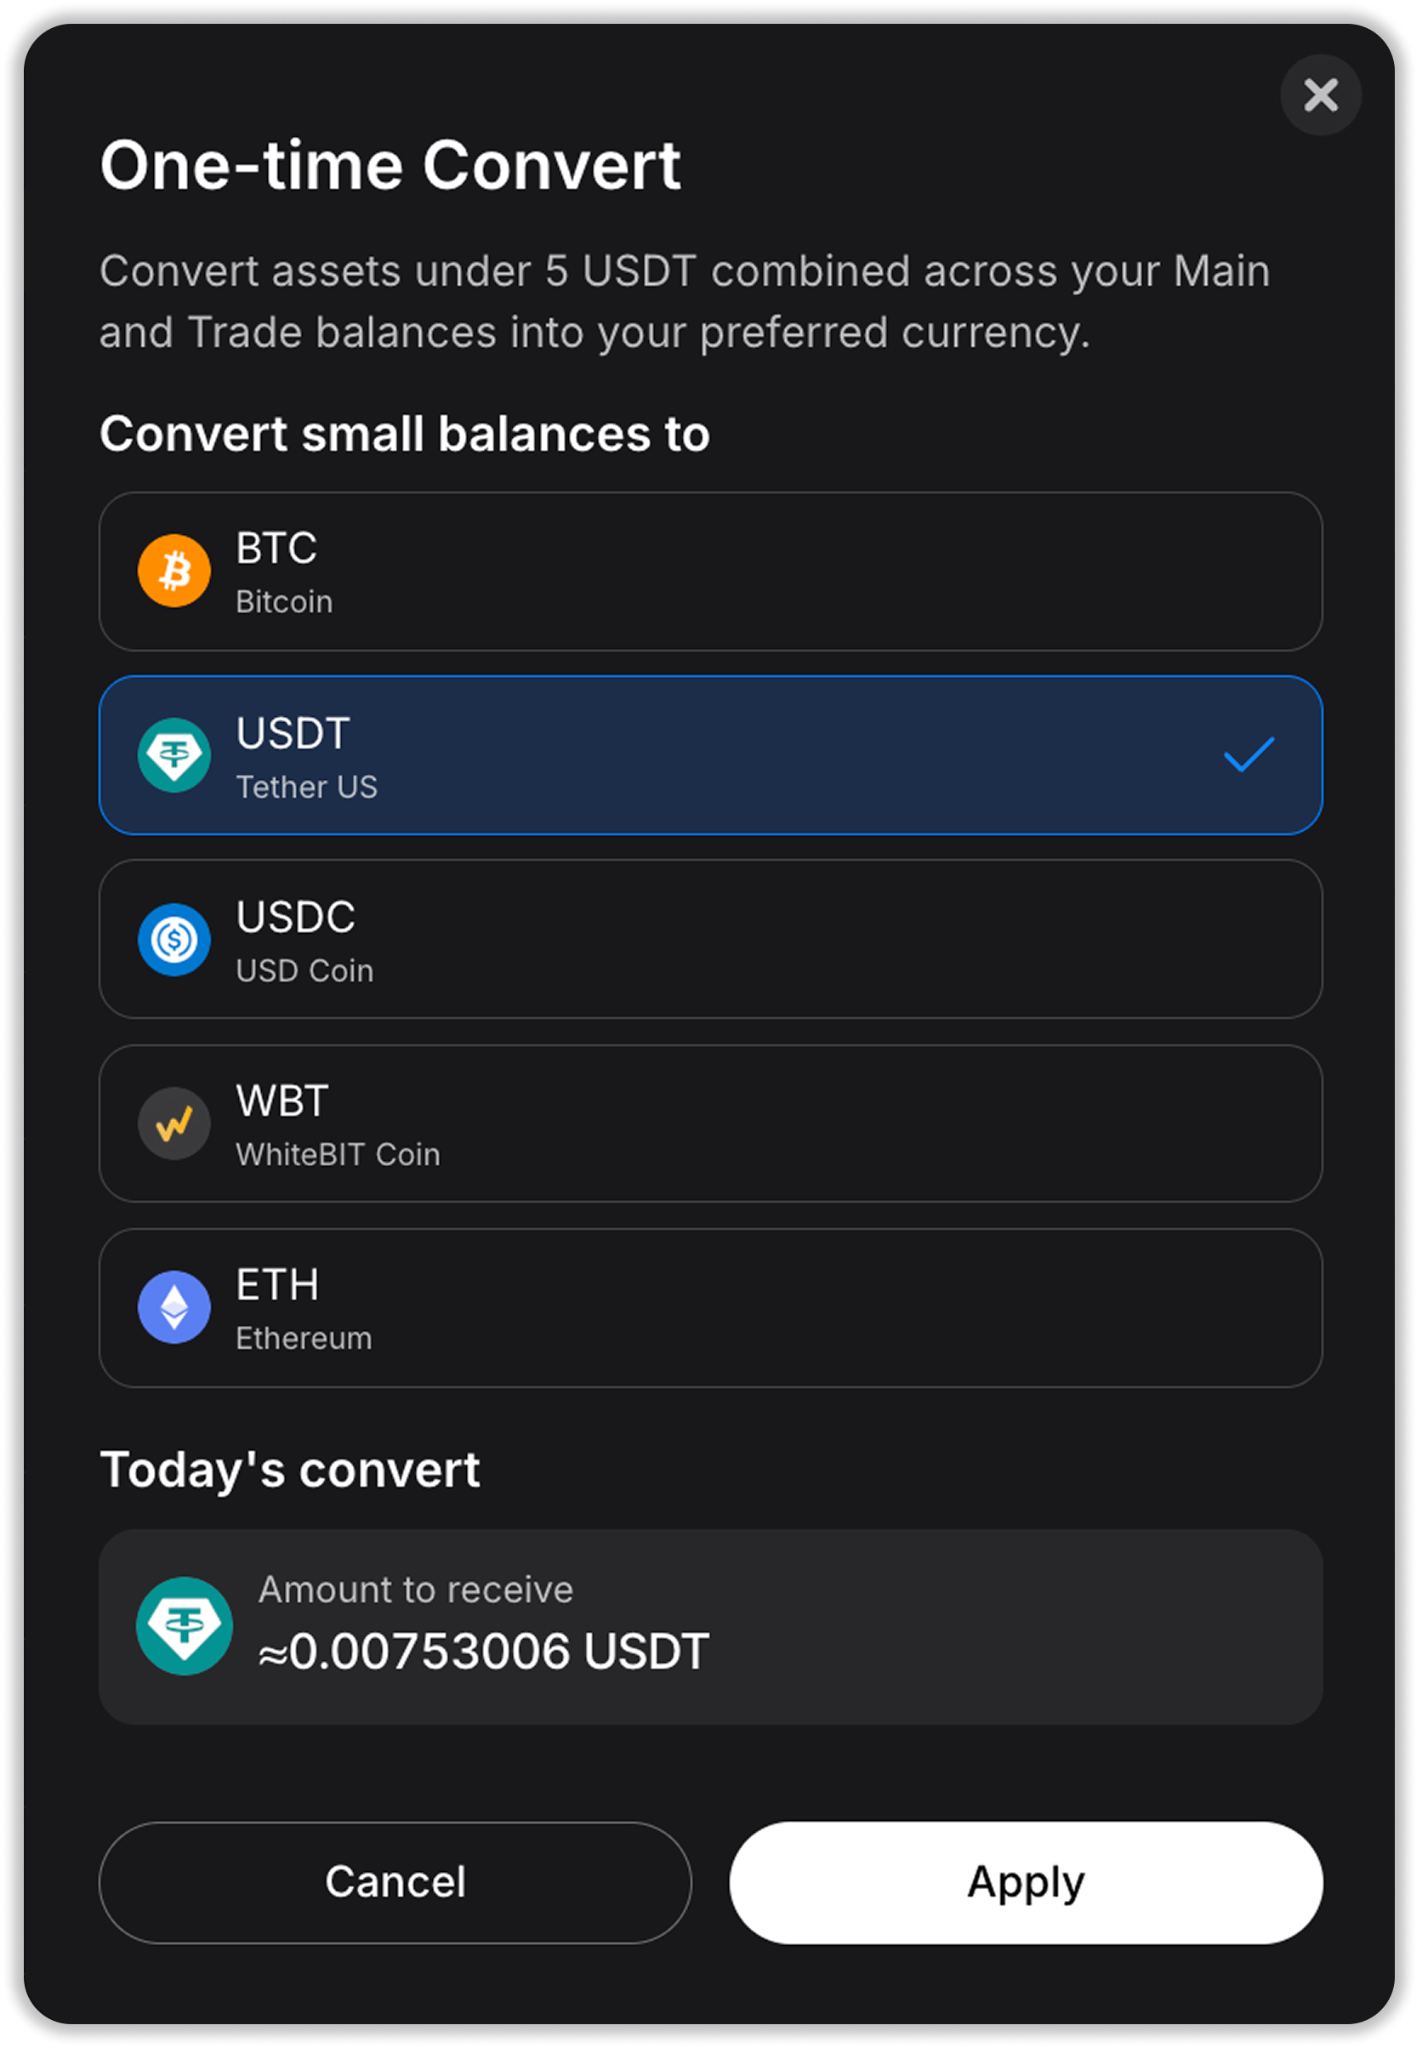Click the ≈0.00753006 USDT amount
Screen dimensions: 1419x2048
[484, 1651]
